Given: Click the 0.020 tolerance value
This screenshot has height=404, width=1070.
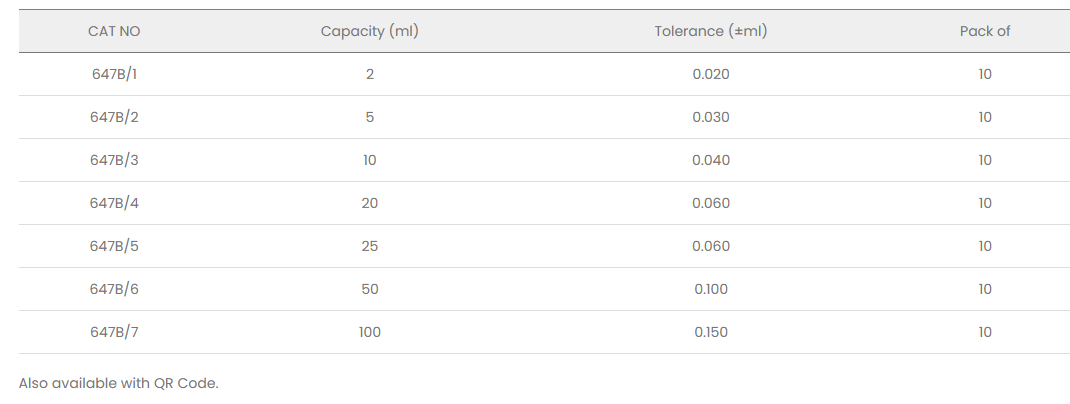Looking at the screenshot, I should (x=711, y=74).
